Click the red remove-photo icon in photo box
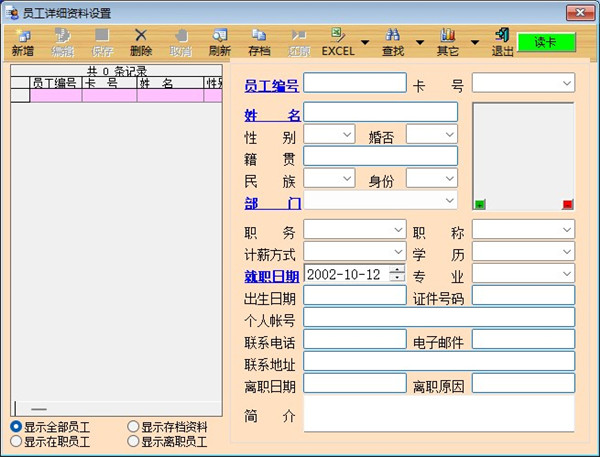 567,204
